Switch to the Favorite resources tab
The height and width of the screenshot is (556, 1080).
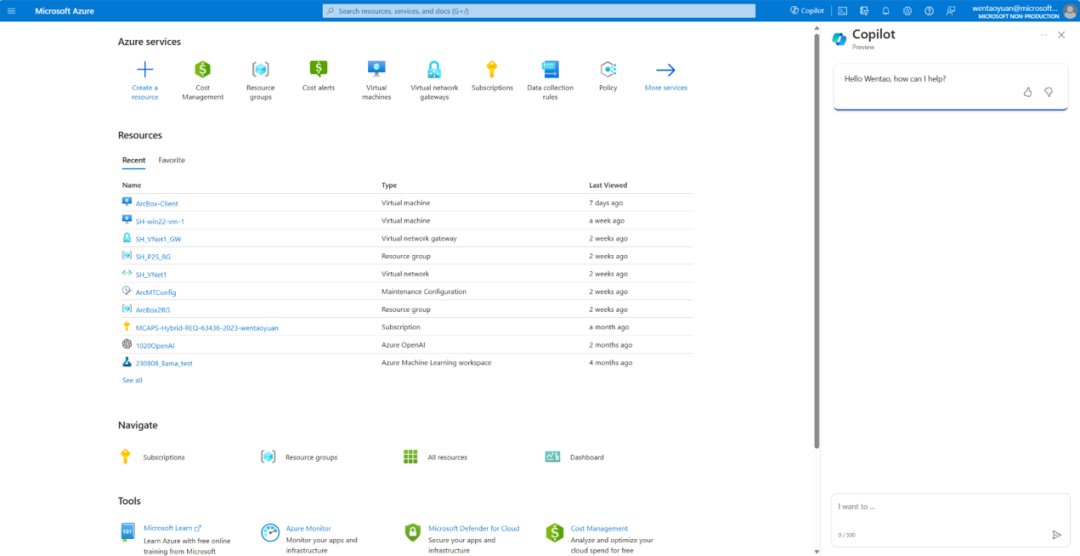click(172, 160)
